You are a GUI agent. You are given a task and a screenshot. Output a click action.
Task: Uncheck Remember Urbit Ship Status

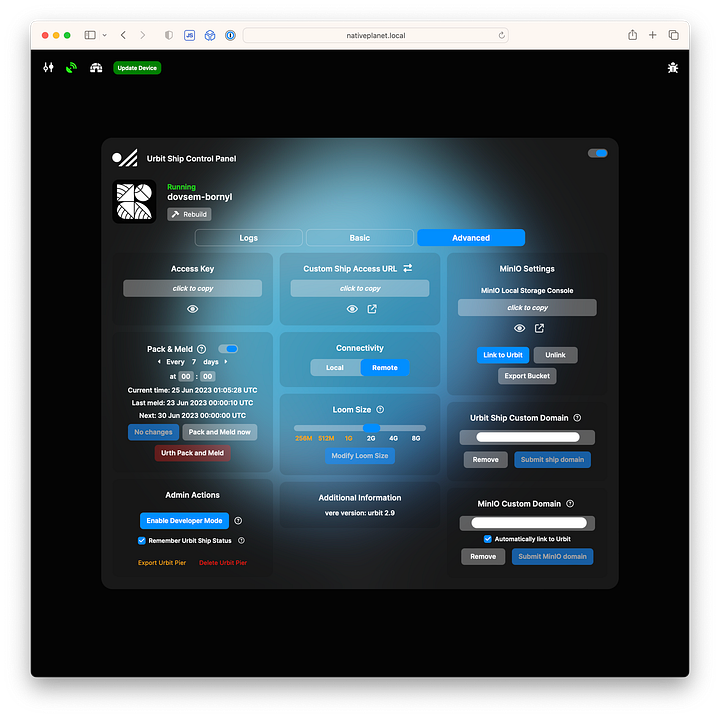click(141, 541)
